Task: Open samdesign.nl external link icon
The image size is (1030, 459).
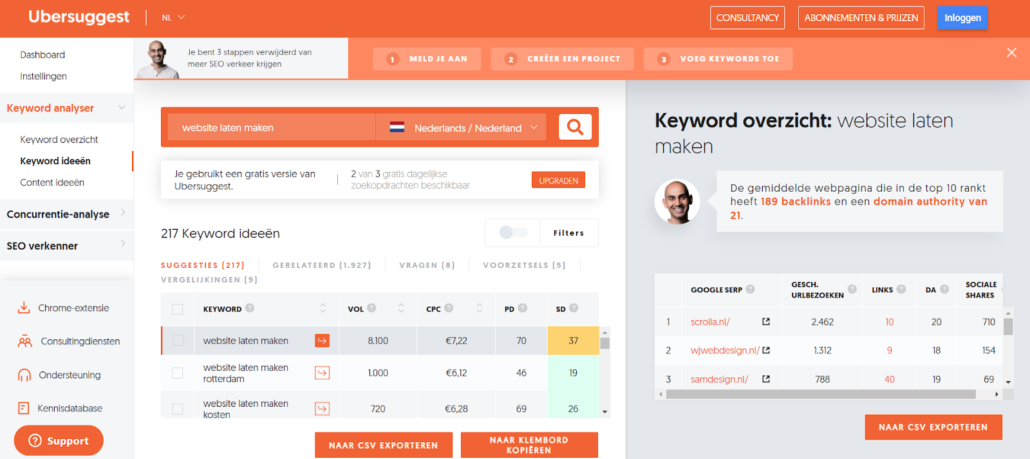Action: [765, 379]
